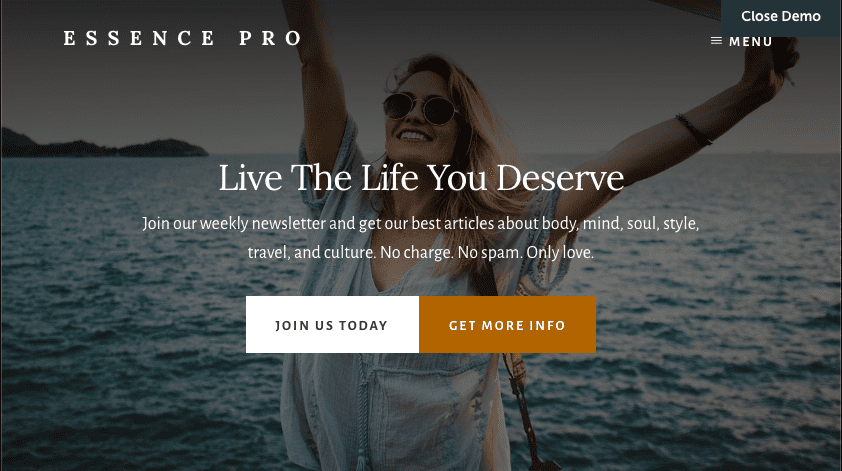The width and height of the screenshot is (842, 471).
Task: Click the woman's smiling mouth in photo
Action: point(414,135)
